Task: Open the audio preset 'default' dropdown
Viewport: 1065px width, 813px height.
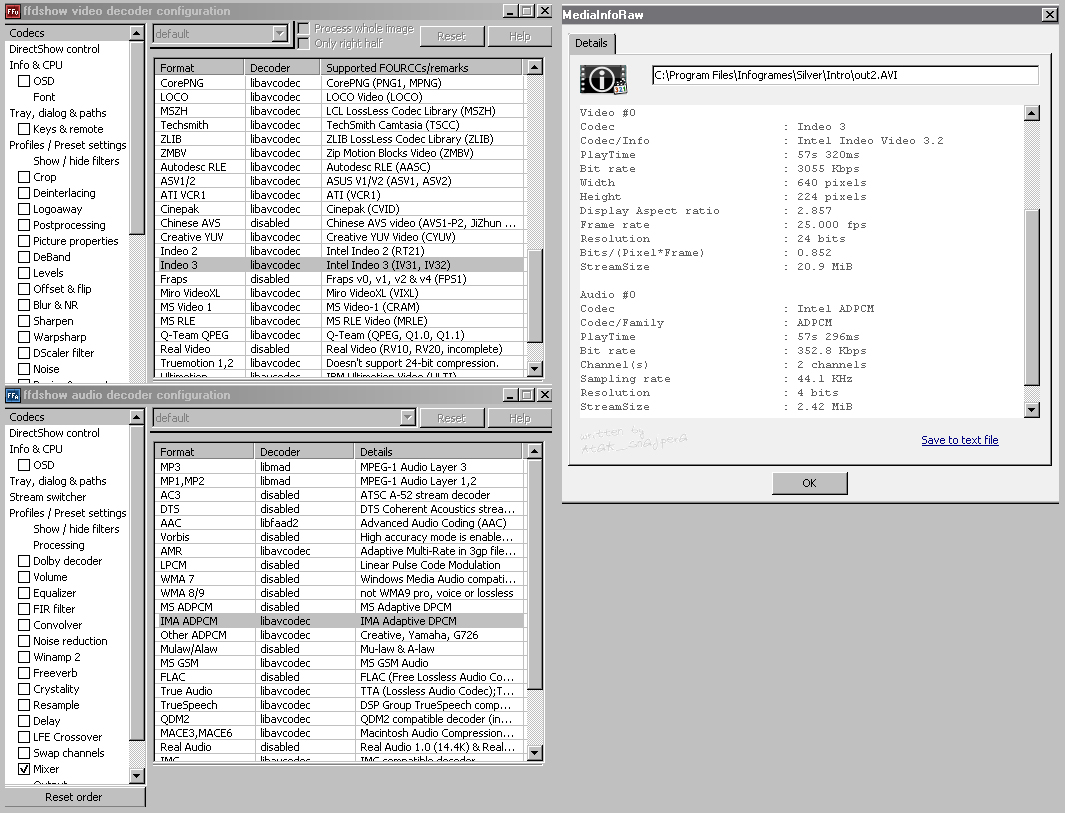Action: pyautogui.click(x=407, y=418)
